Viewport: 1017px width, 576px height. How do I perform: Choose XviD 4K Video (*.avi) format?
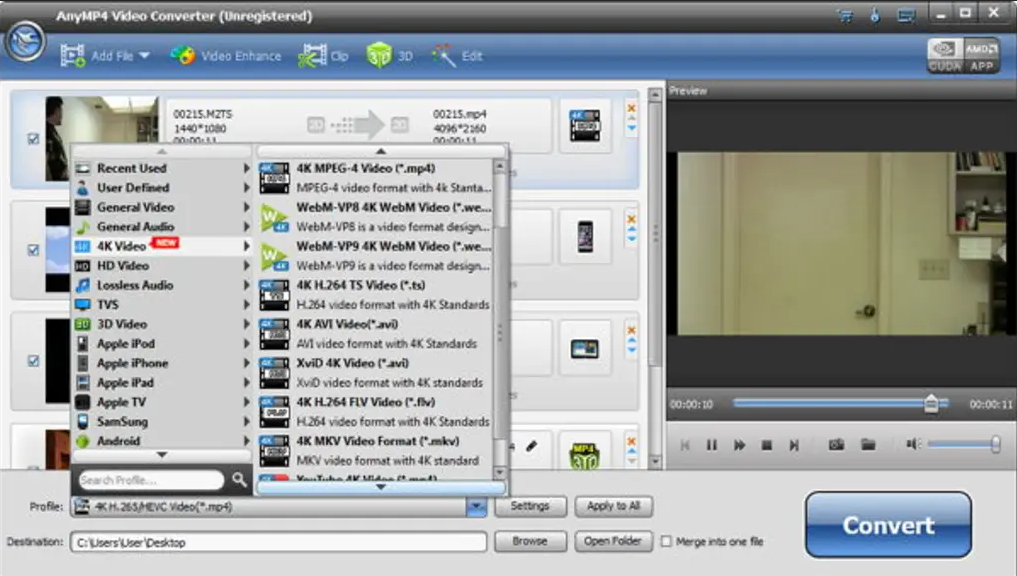[376, 372]
